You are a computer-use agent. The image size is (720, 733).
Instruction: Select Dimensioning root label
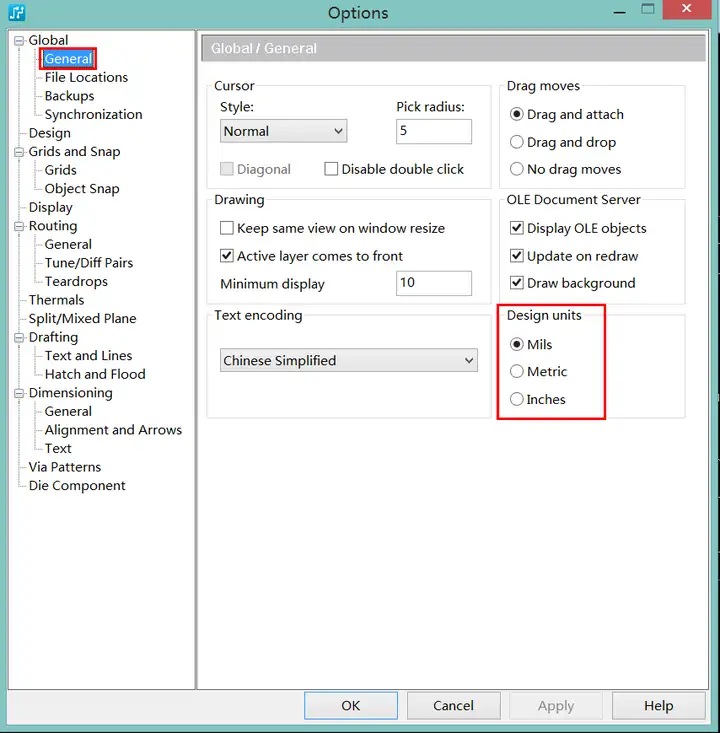point(71,393)
